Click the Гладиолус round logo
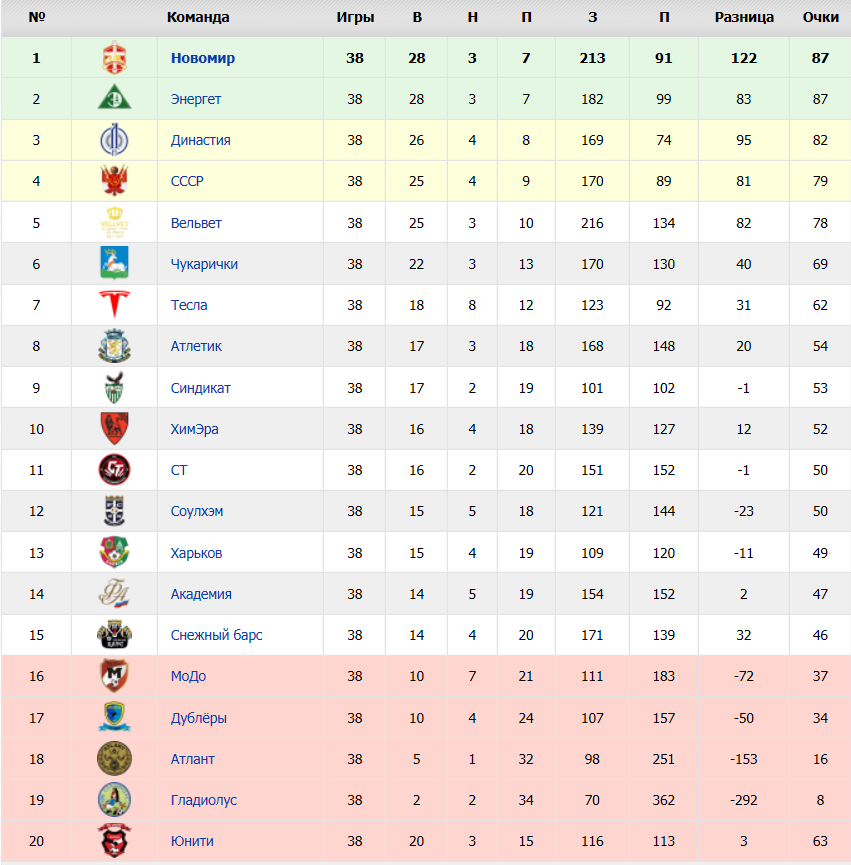The width and height of the screenshot is (851, 865). pos(114,799)
